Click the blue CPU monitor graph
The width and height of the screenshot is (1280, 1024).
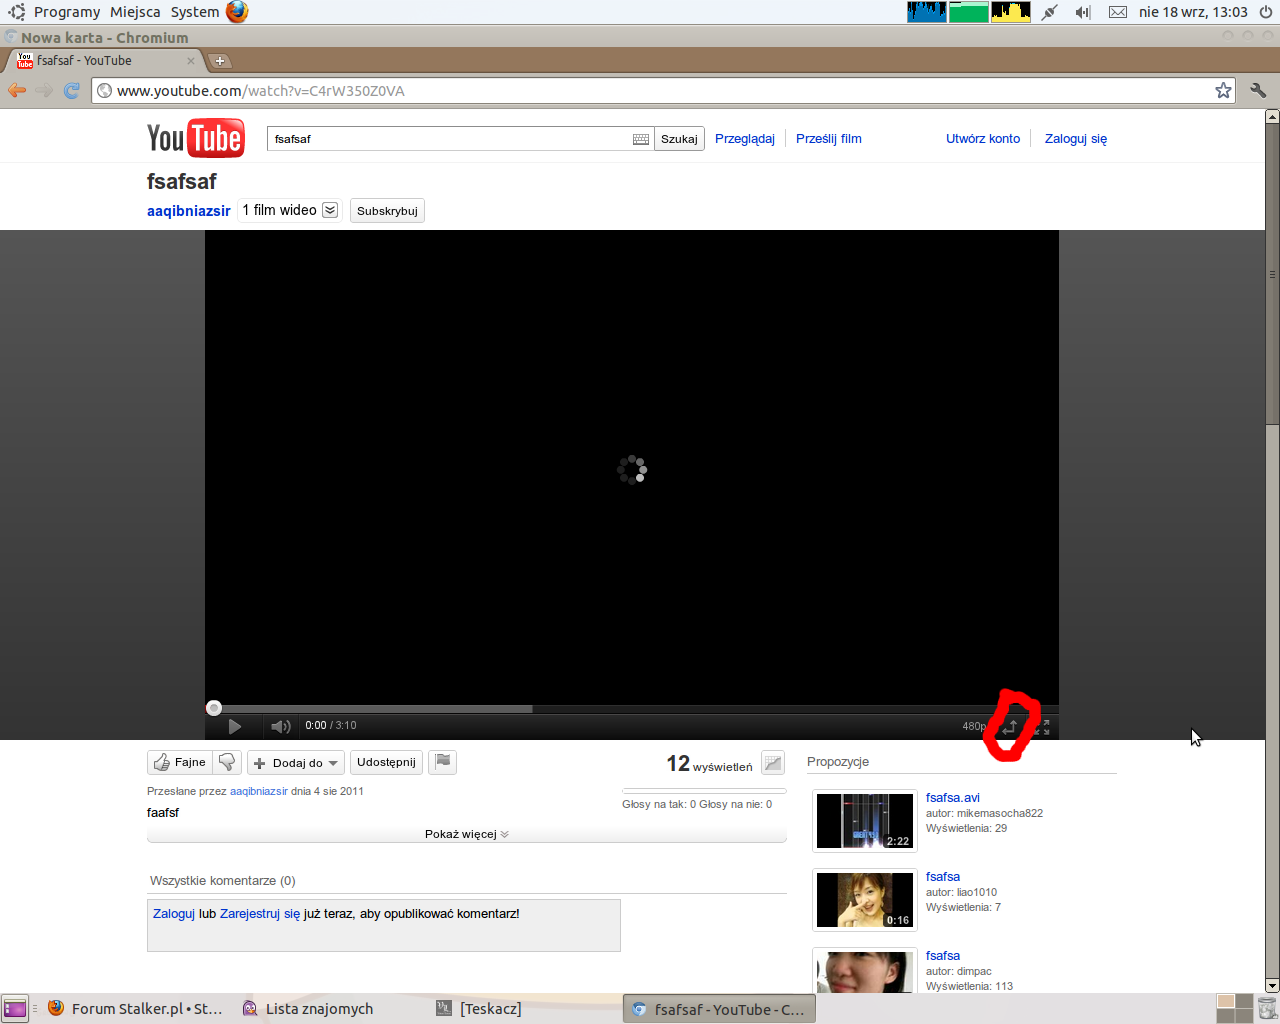(927, 12)
